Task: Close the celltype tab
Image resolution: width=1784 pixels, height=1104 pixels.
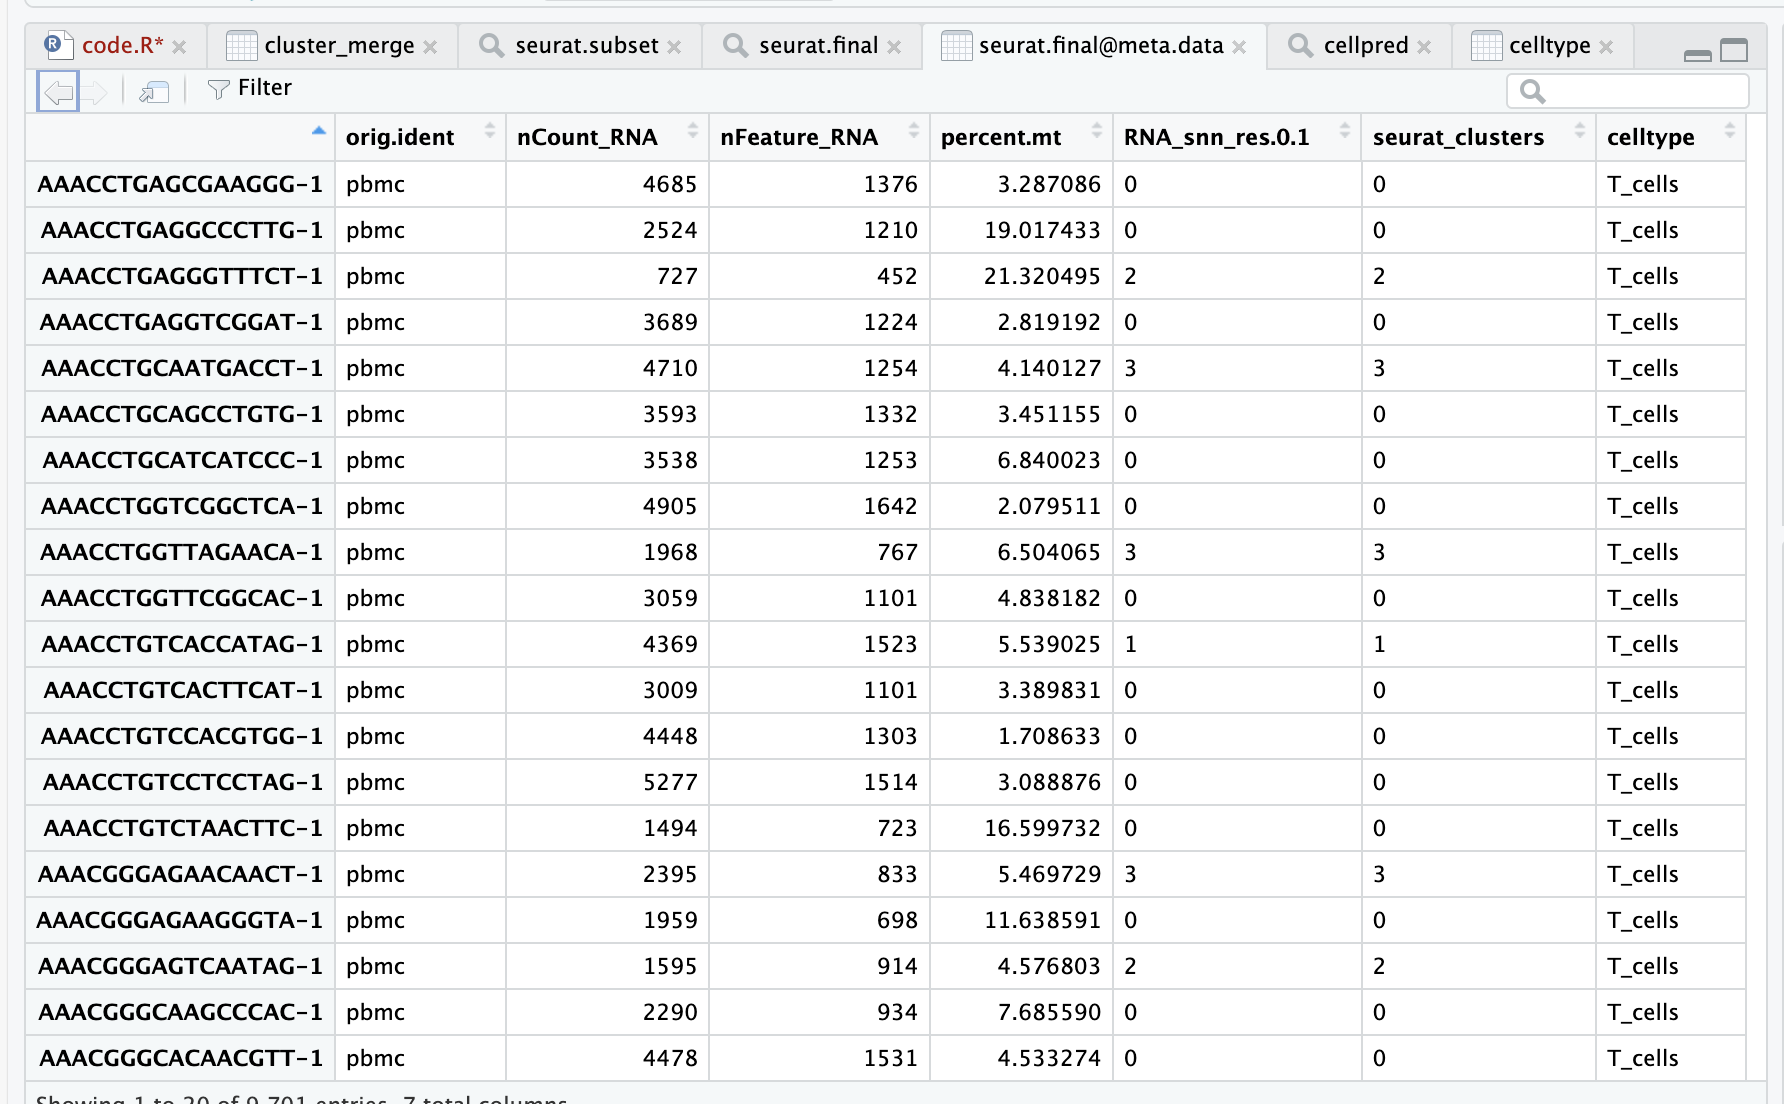Action: (1606, 47)
